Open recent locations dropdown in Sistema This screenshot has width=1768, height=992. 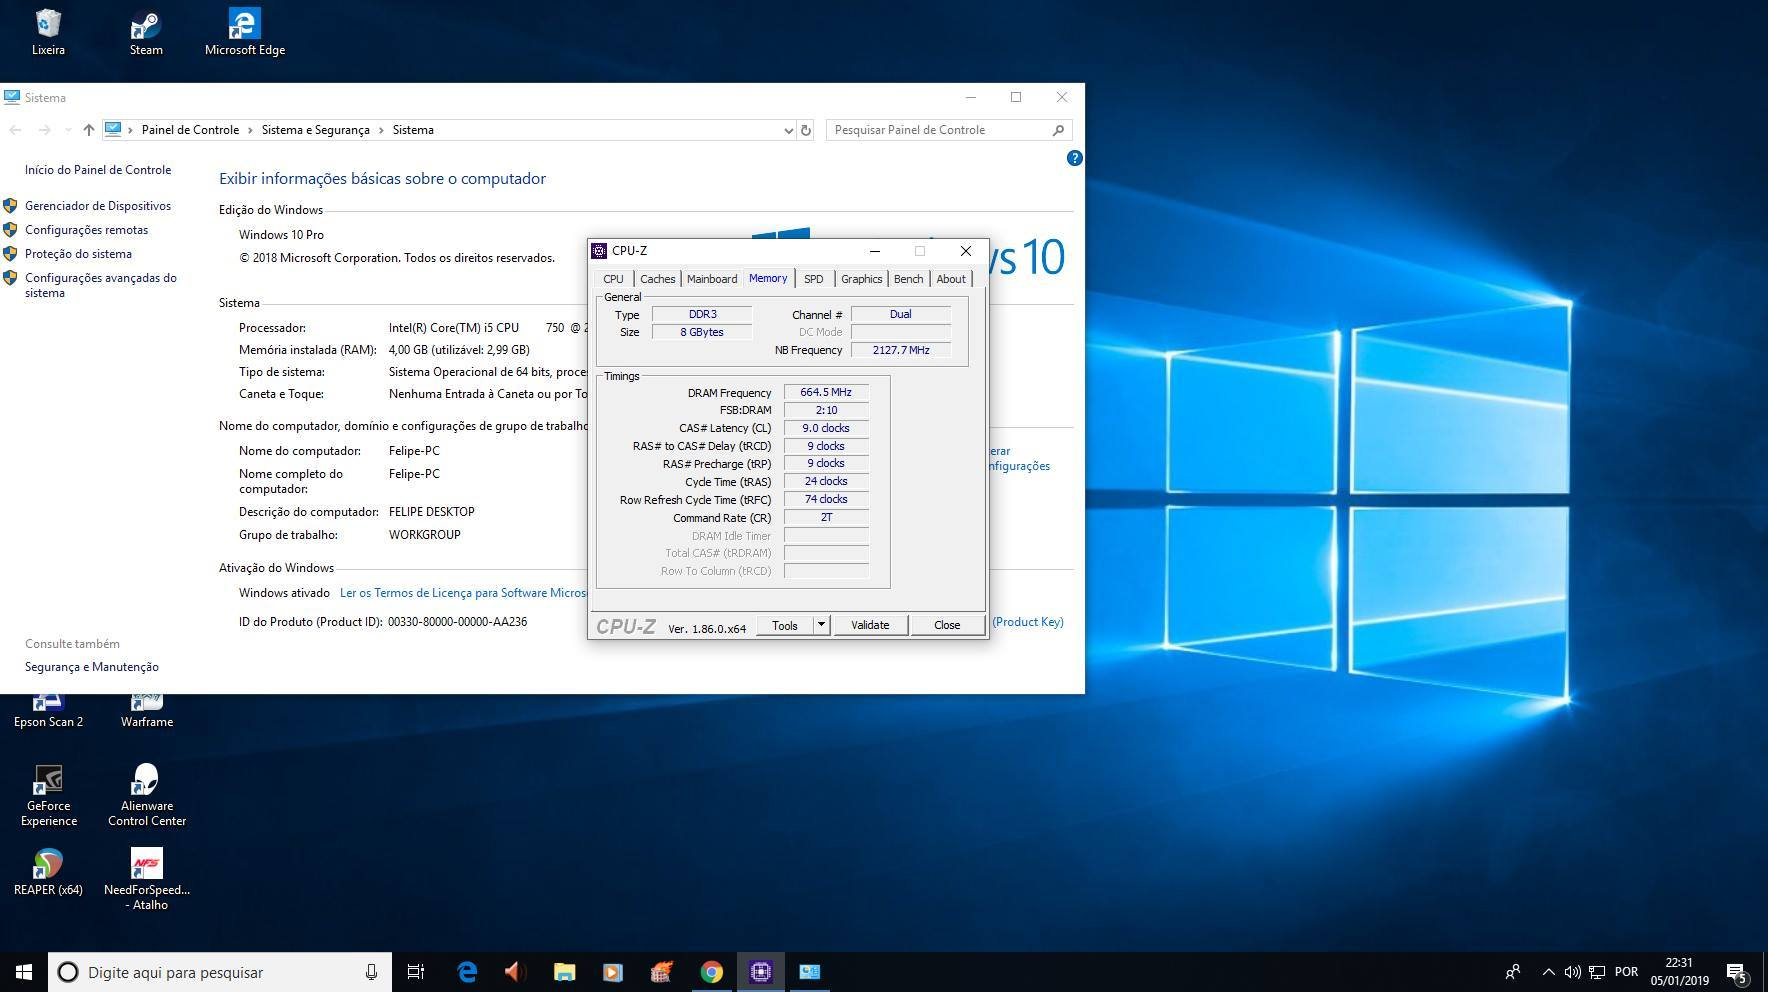(x=67, y=130)
